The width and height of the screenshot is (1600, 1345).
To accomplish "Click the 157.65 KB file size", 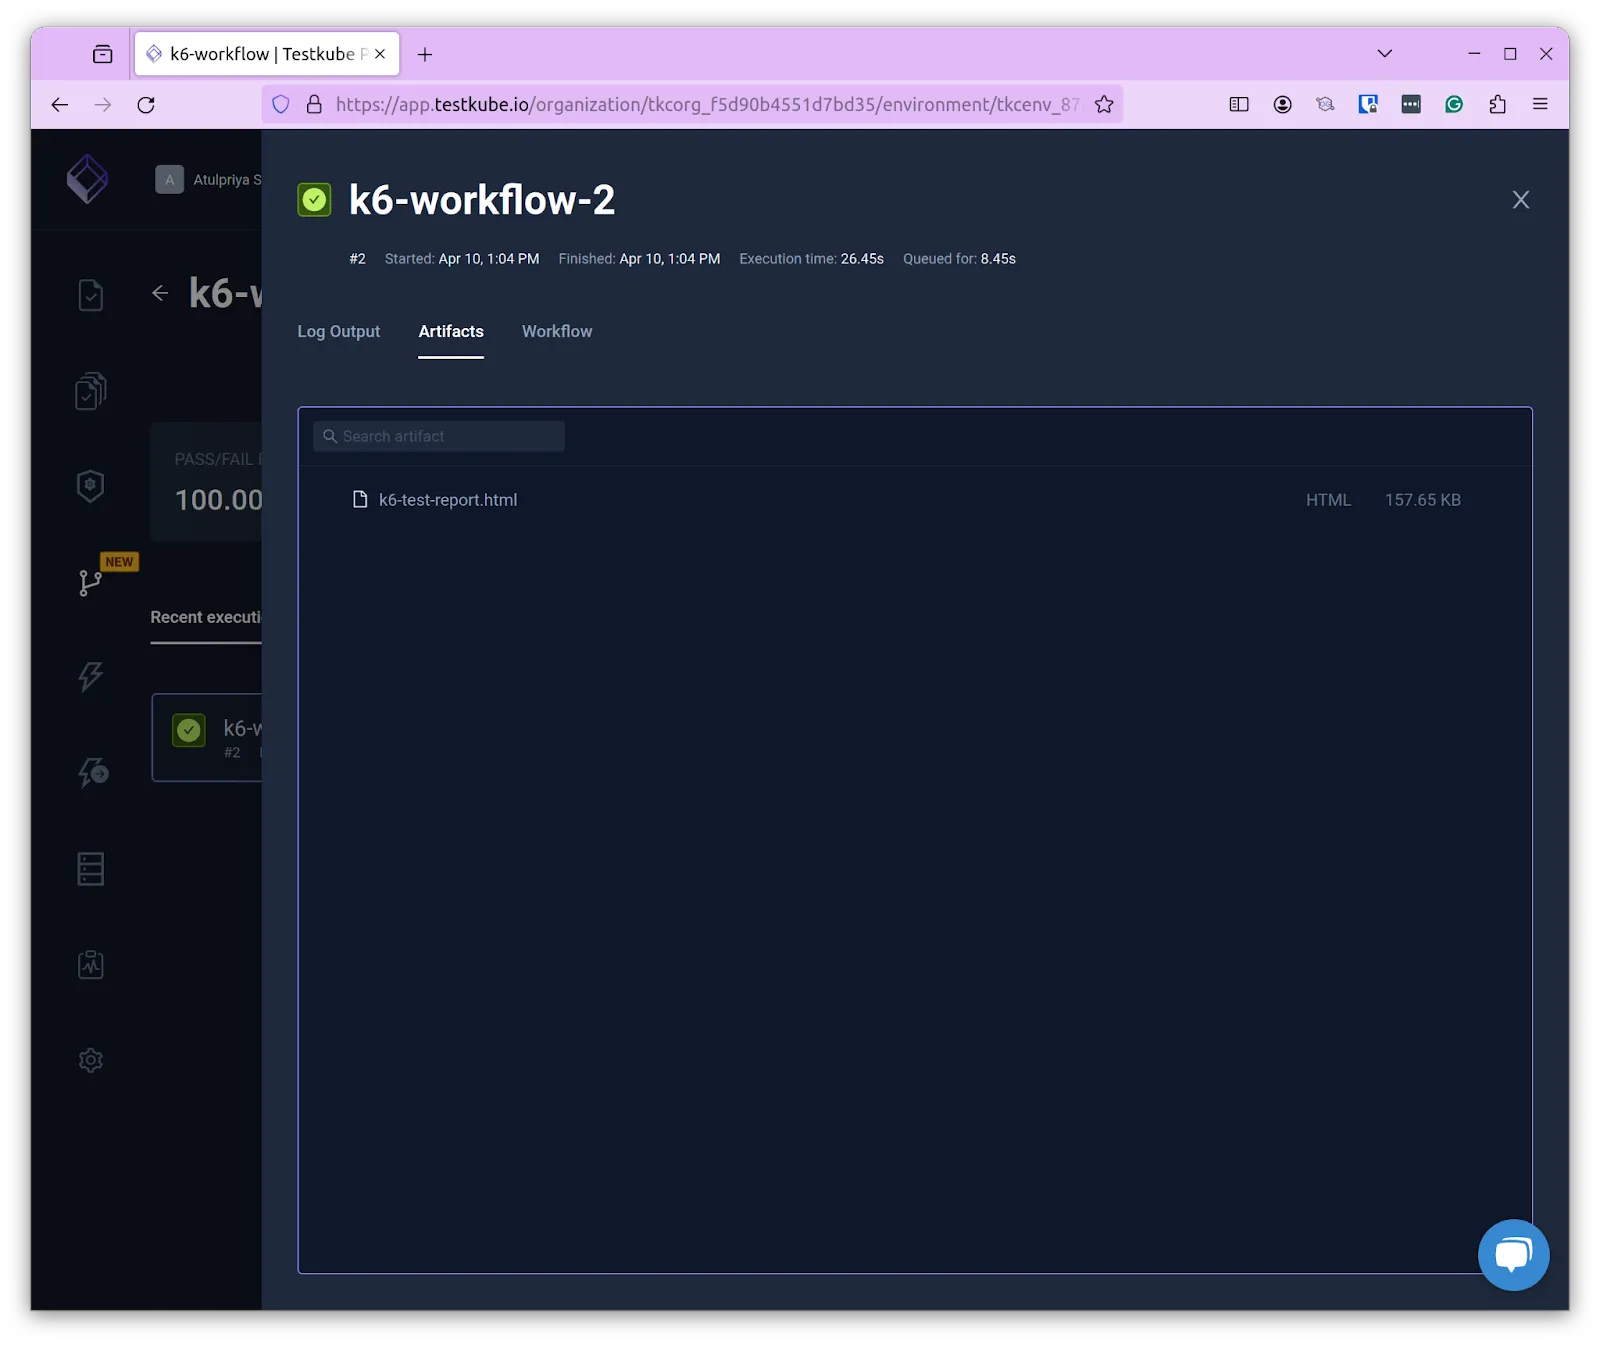I will [1423, 499].
